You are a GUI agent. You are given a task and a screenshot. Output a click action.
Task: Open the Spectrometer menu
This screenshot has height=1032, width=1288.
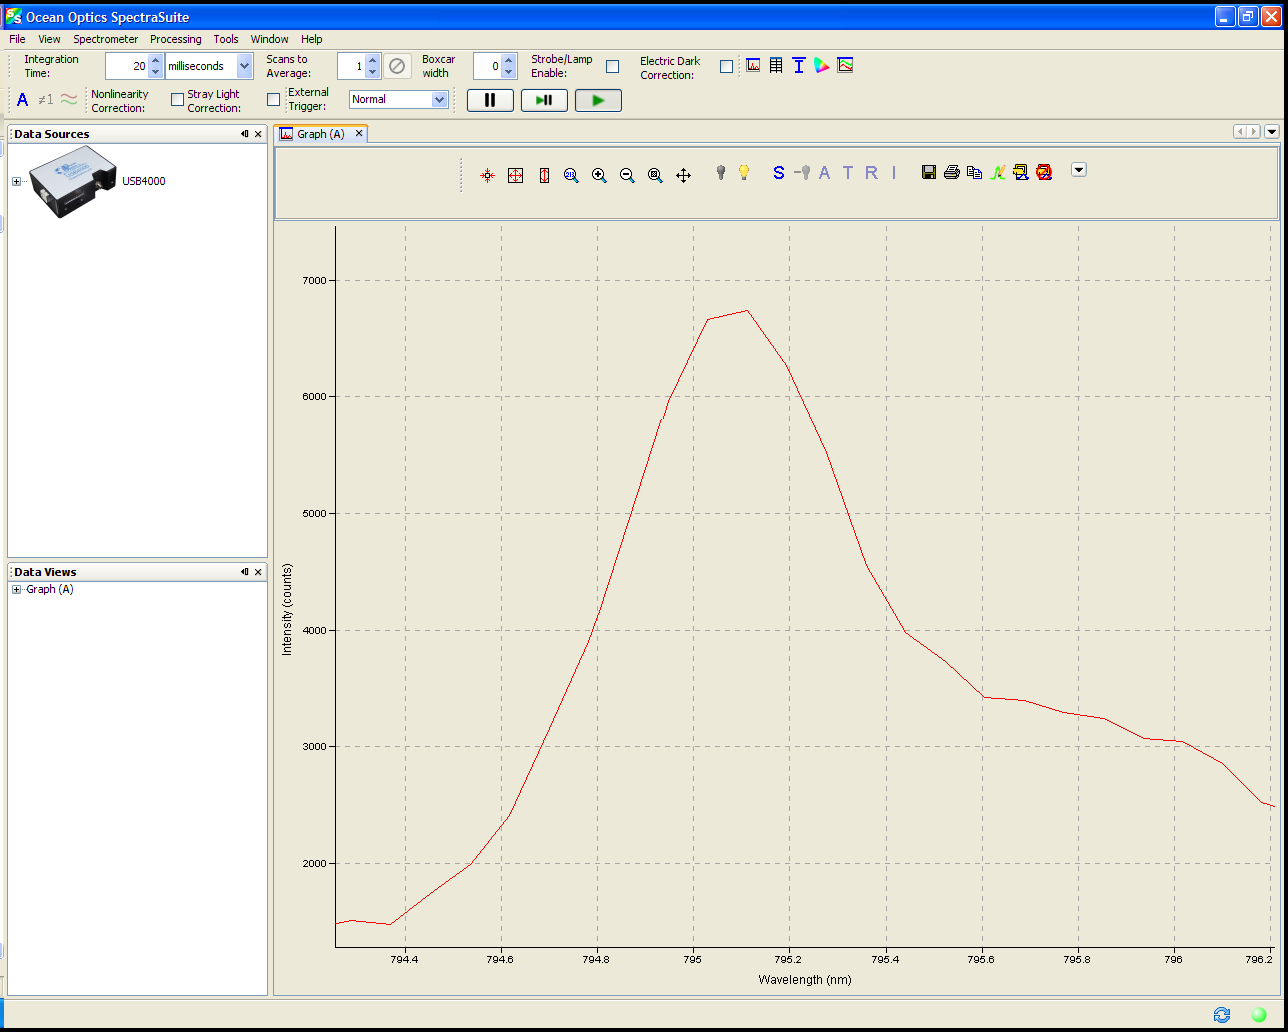pos(105,39)
